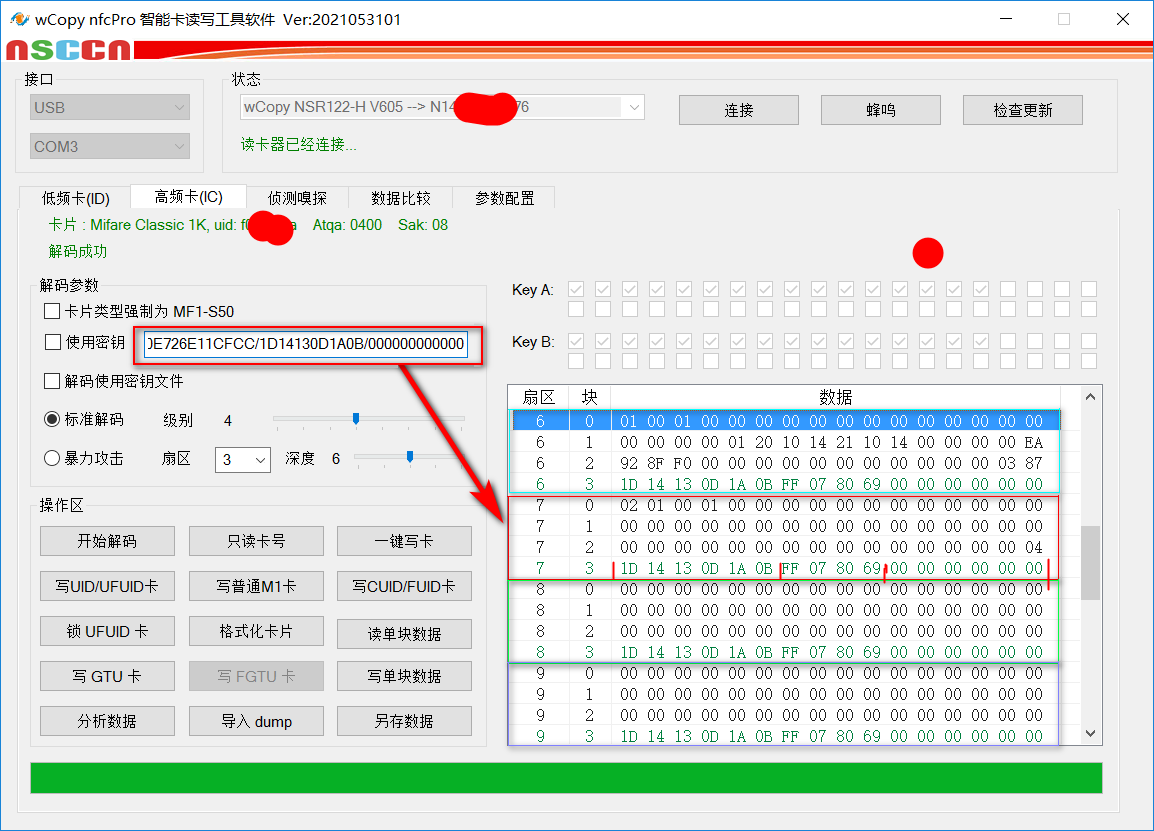Click the 连接 connect button
Screen dimensions: 1154x831
(738, 110)
